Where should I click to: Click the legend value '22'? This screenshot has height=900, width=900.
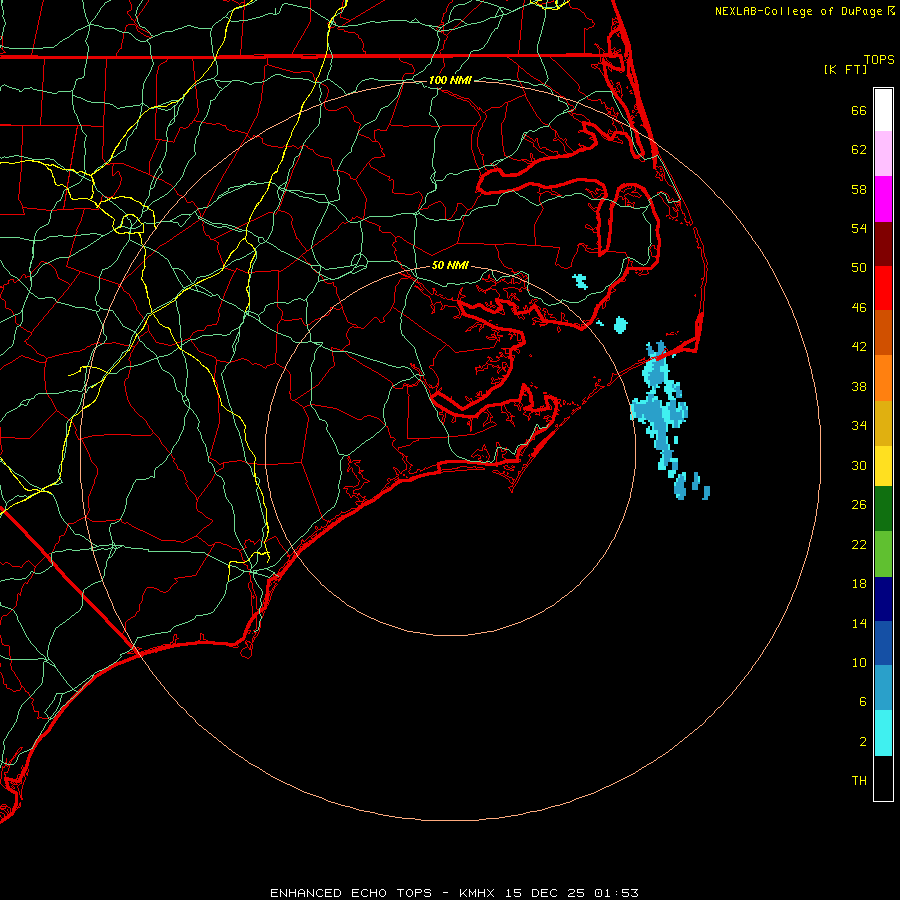859,544
